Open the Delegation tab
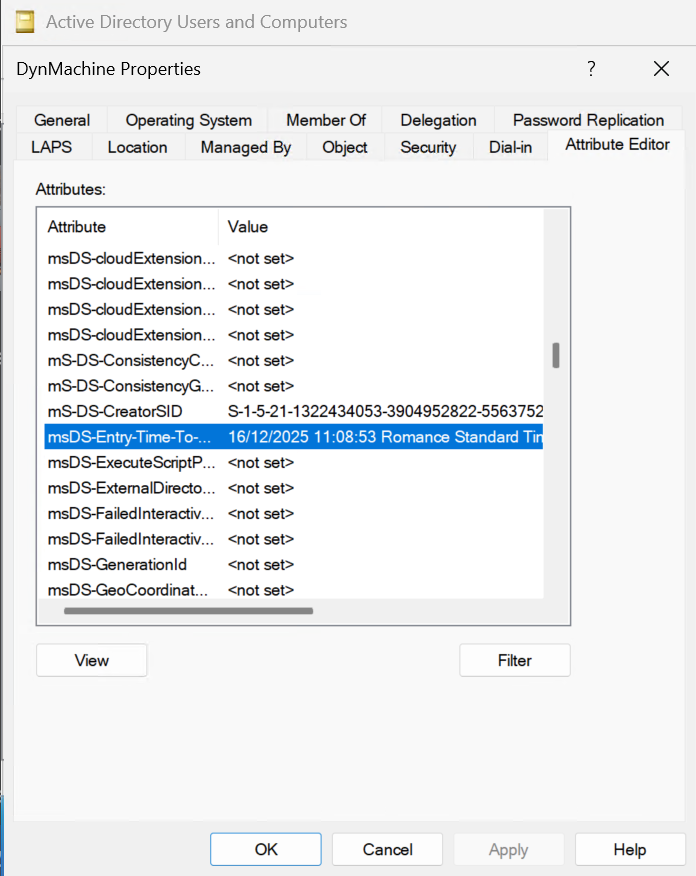Image resolution: width=696 pixels, height=876 pixels. 437,119
